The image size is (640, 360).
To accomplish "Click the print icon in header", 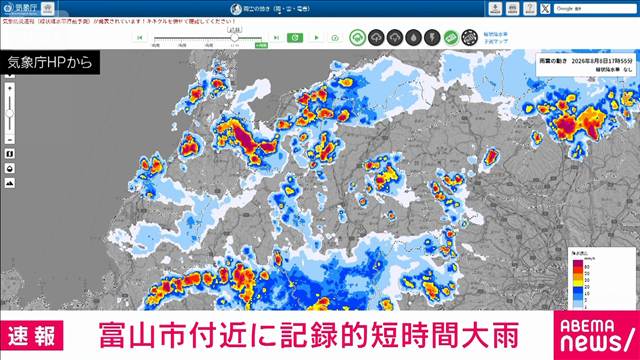I will coord(512,9).
